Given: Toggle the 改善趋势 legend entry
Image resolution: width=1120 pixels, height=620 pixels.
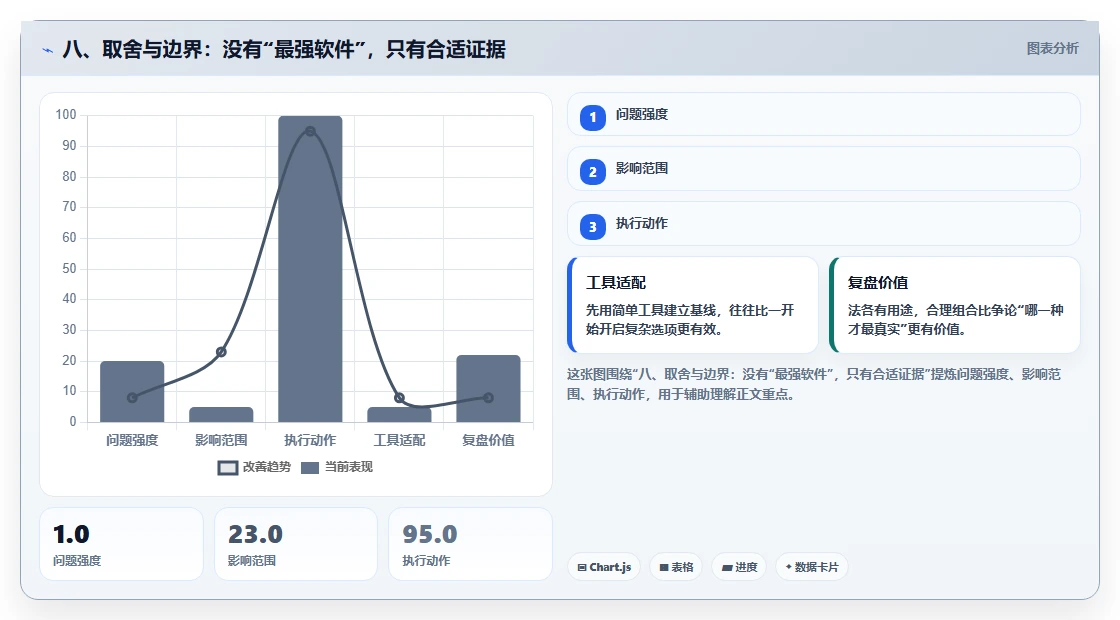Looking at the screenshot, I should (x=254, y=467).
